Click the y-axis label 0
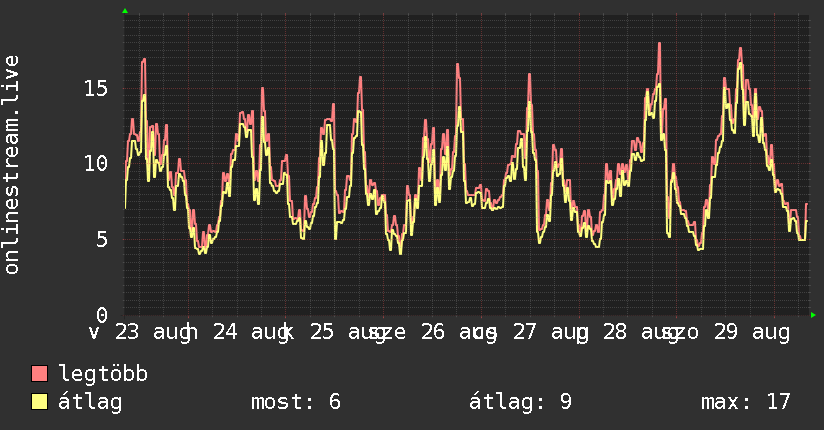Viewport: 824px width, 430px height. tap(102, 315)
